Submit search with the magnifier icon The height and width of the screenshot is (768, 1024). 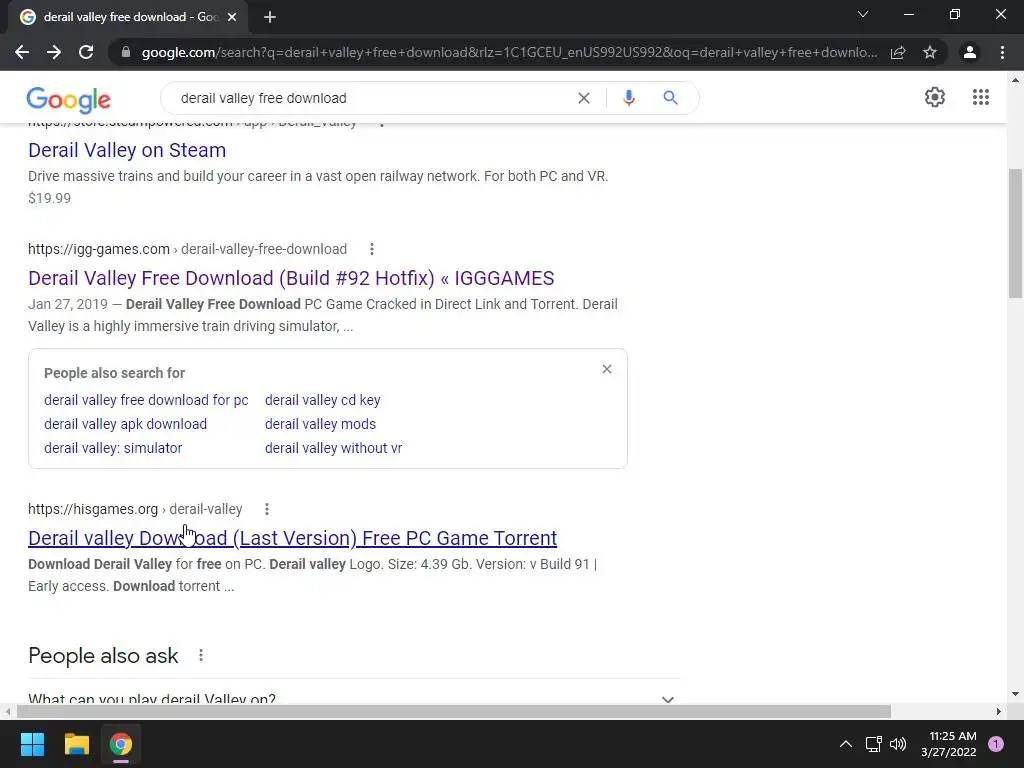pyautogui.click(x=670, y=98)
